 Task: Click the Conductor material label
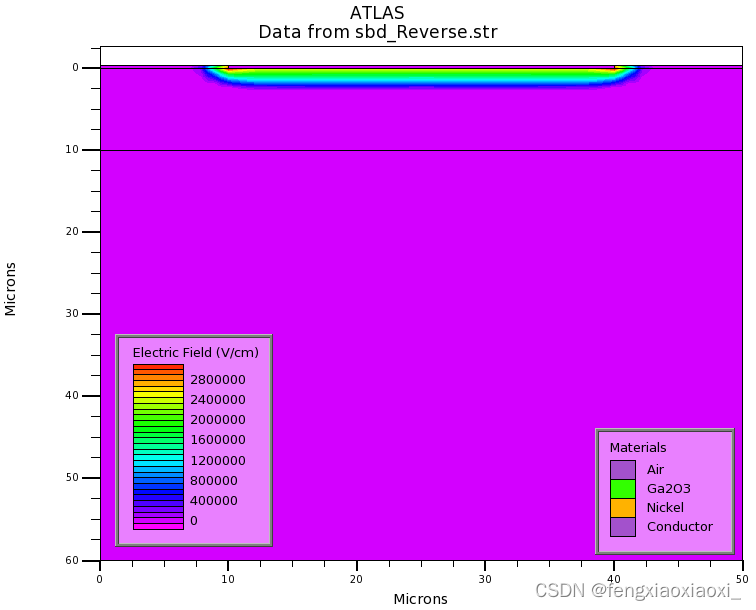pos(679,527)
